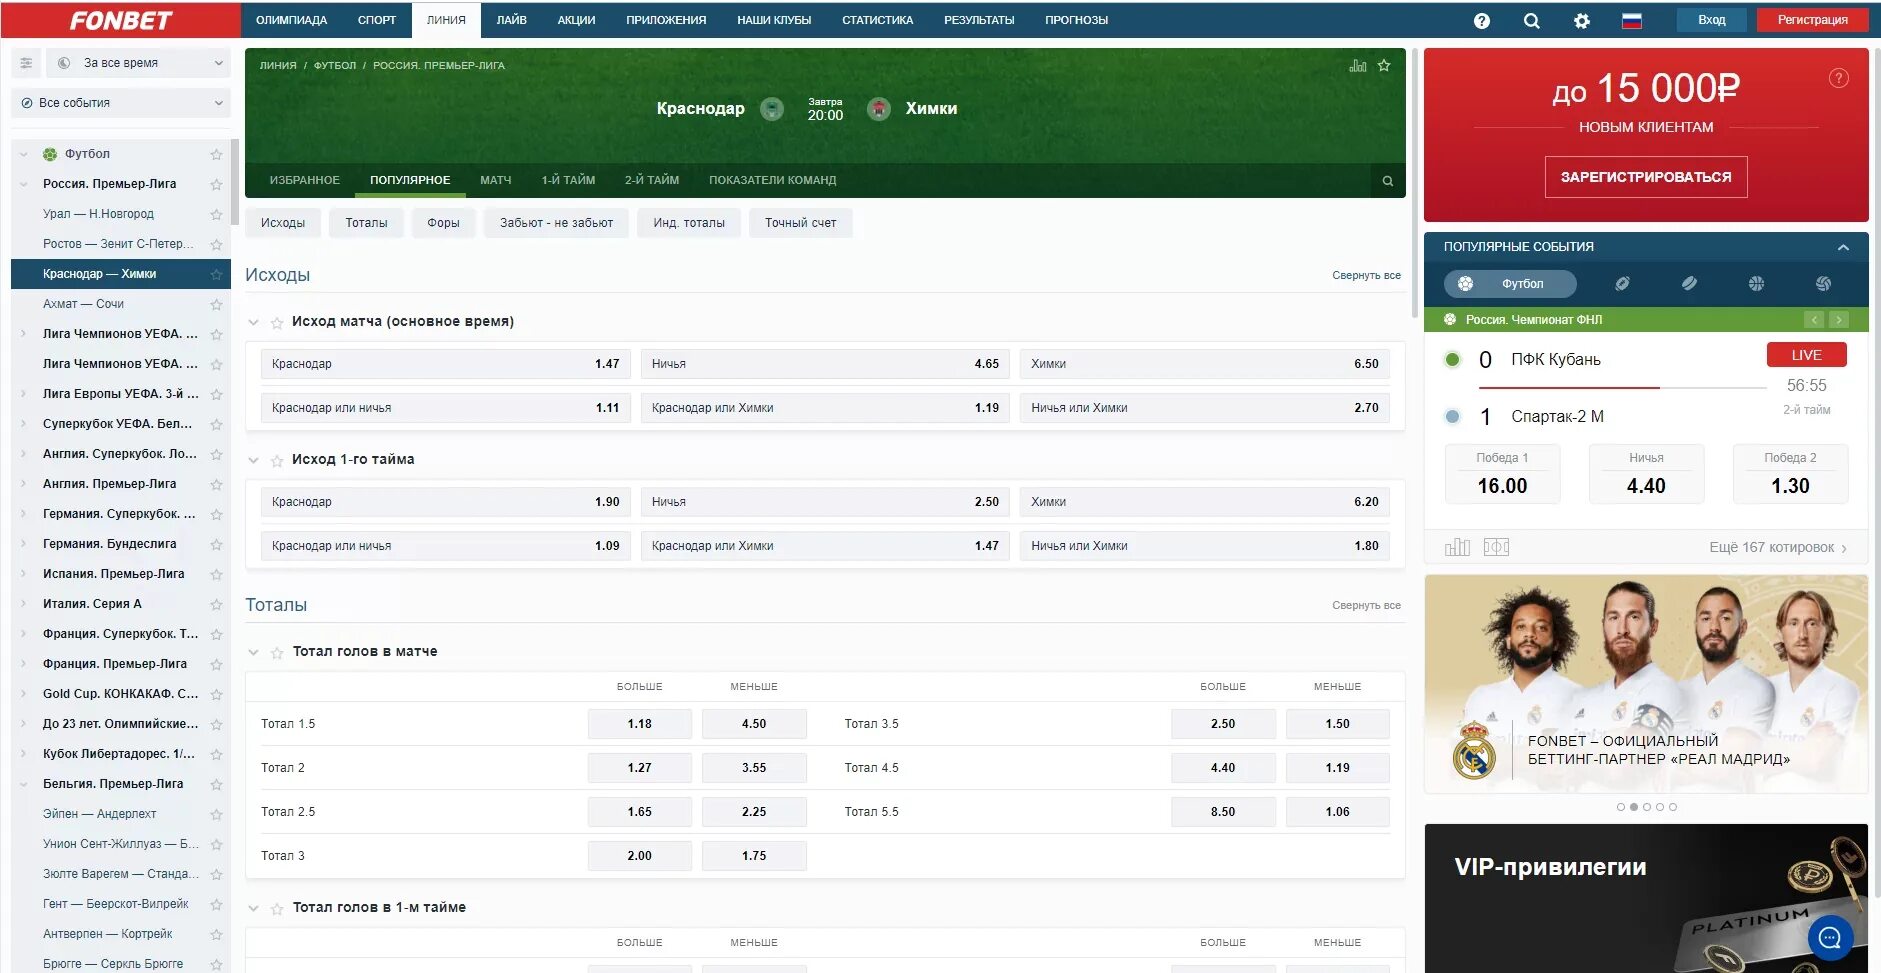
Task: Collapse the Футбол tree category
Action: pyautogui.click(x=23, y=154)
